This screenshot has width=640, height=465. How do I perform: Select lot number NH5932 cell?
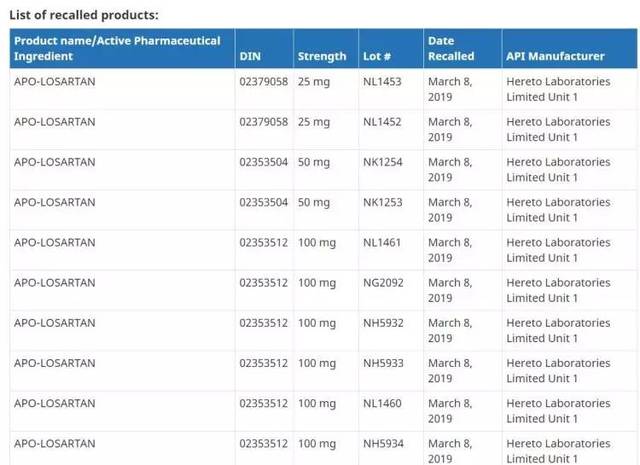point(383,323)
